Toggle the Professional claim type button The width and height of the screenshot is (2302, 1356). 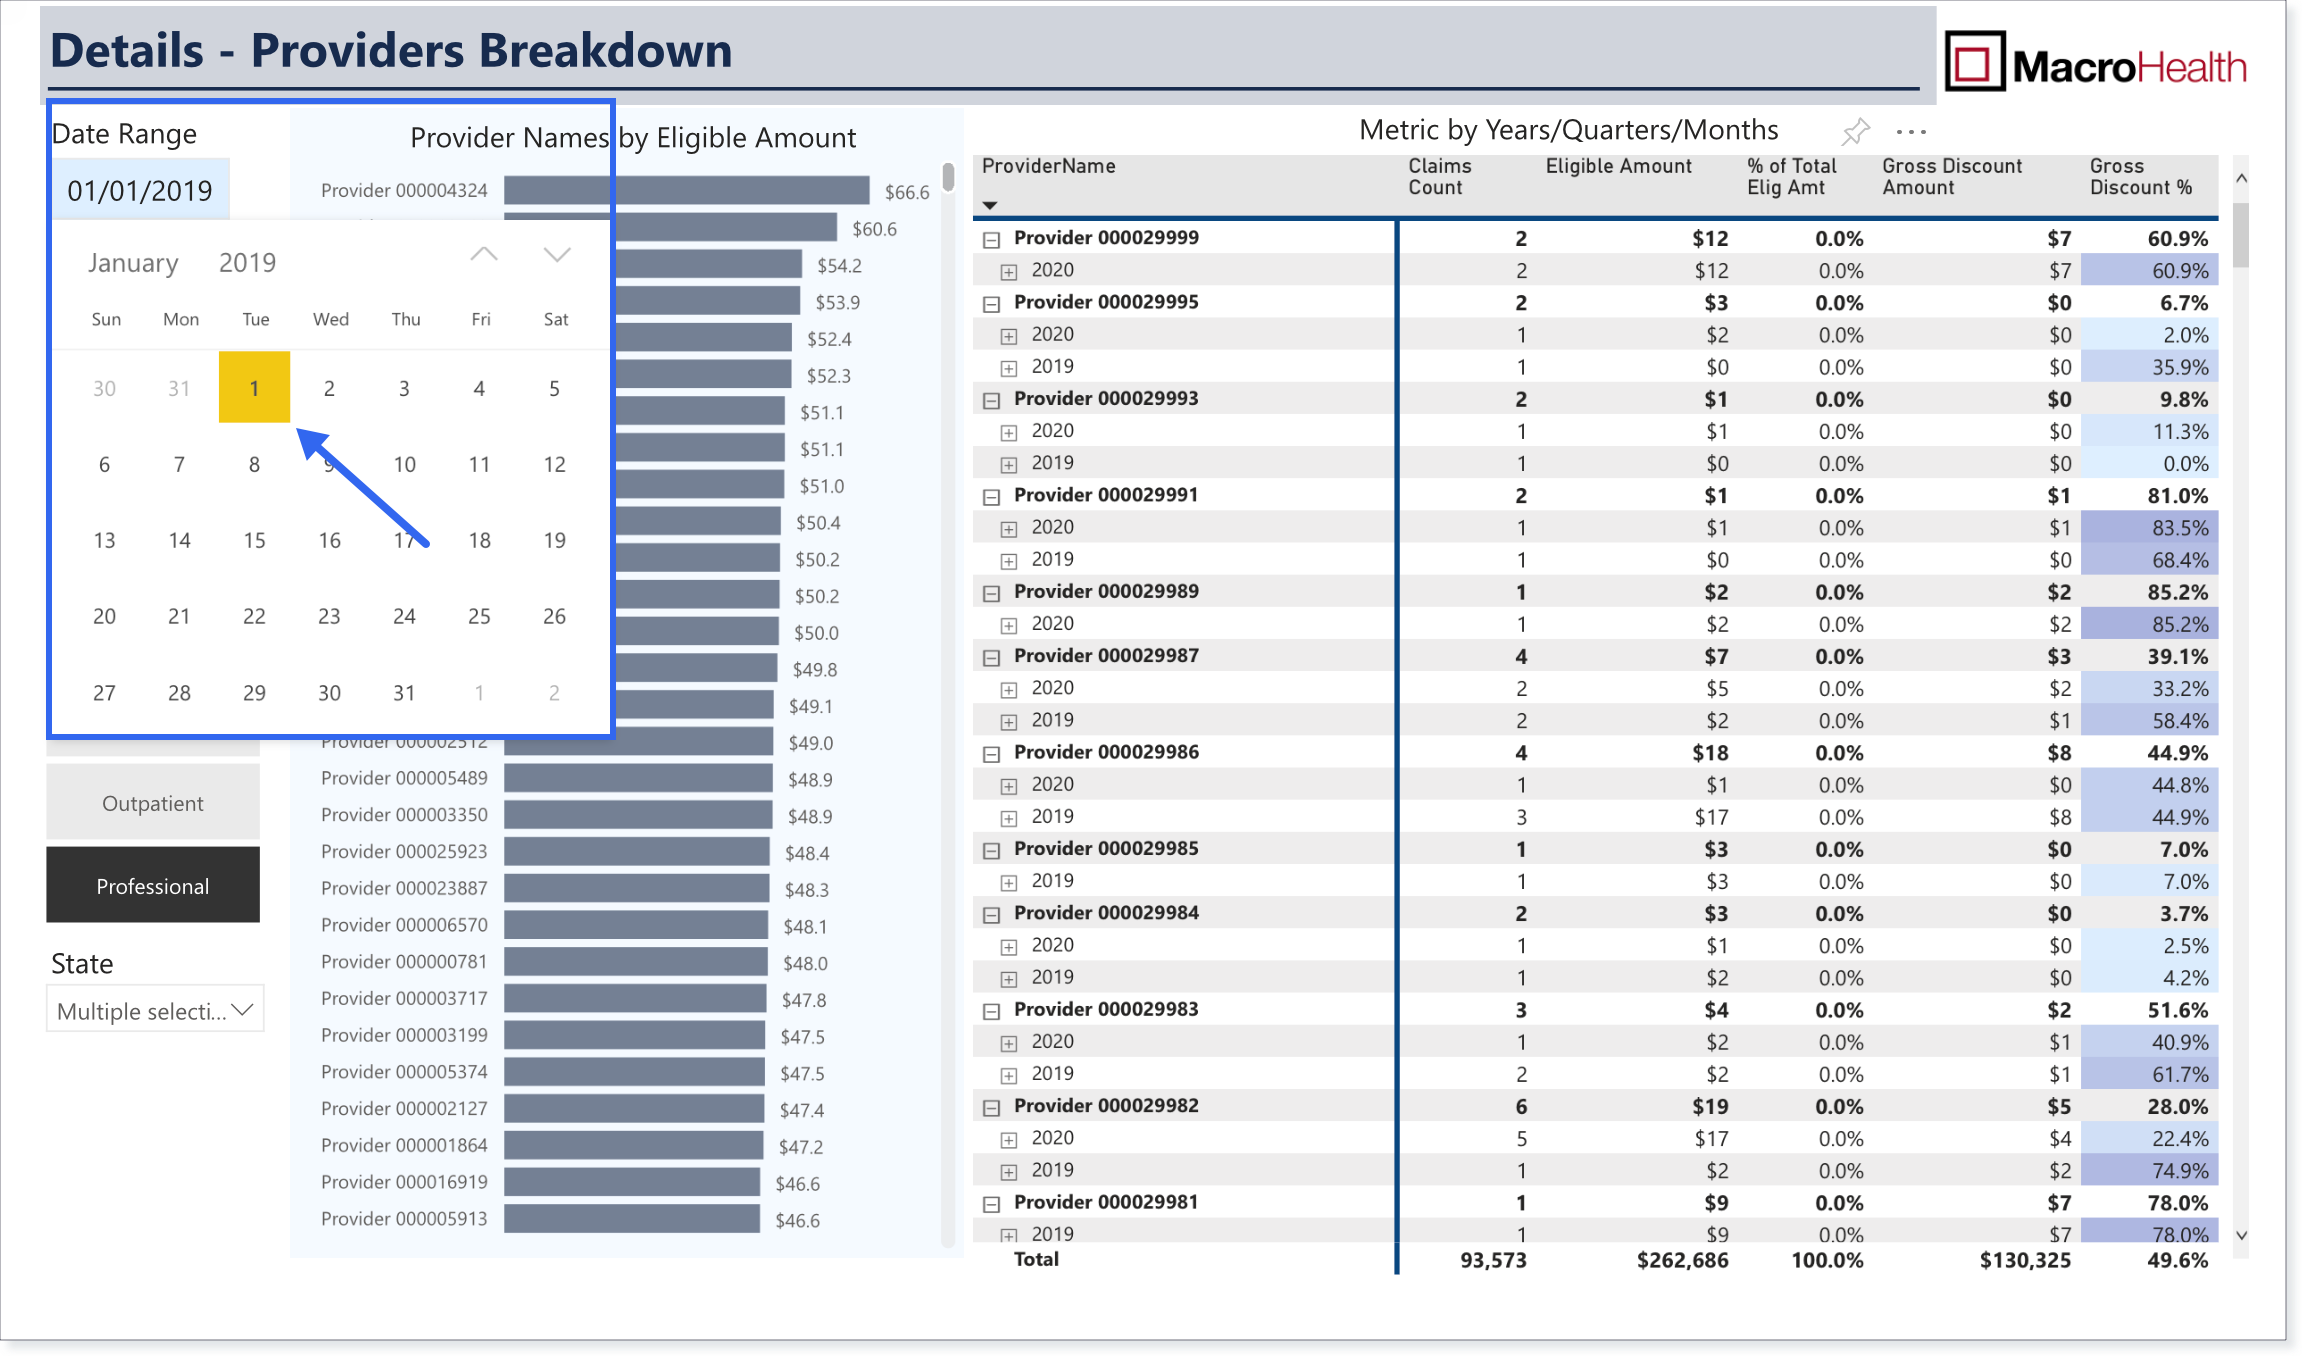[x=153, y=886]
